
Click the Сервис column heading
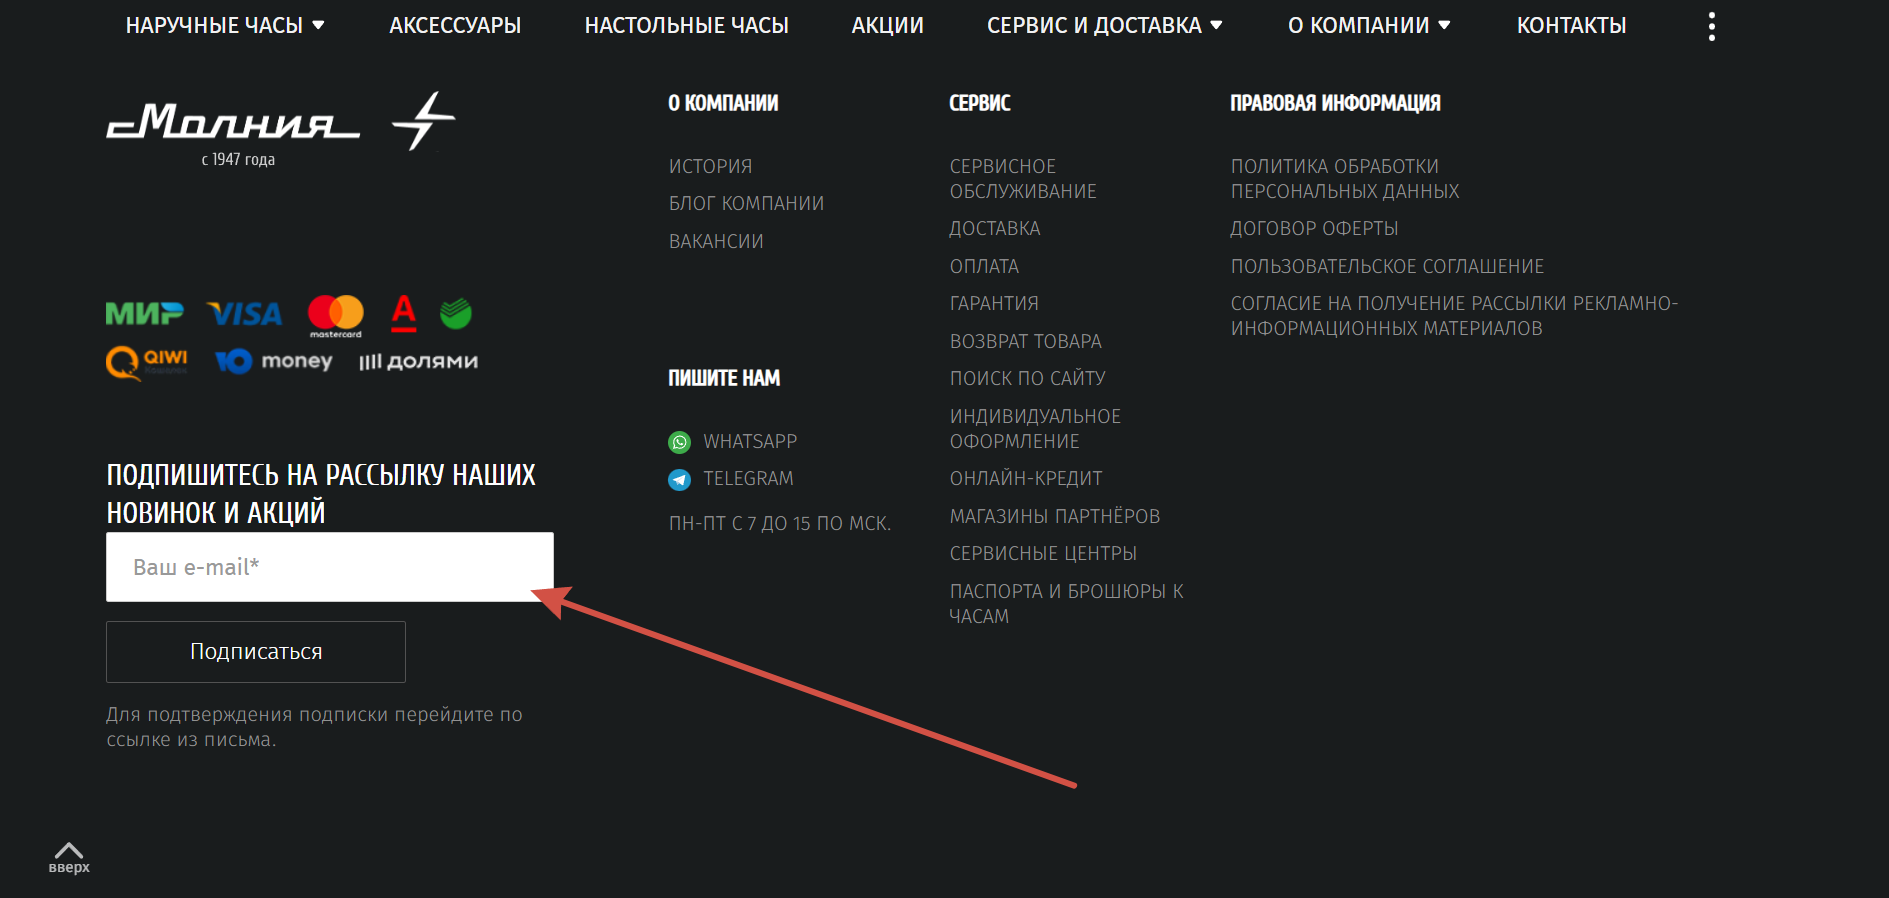(980, 103)
